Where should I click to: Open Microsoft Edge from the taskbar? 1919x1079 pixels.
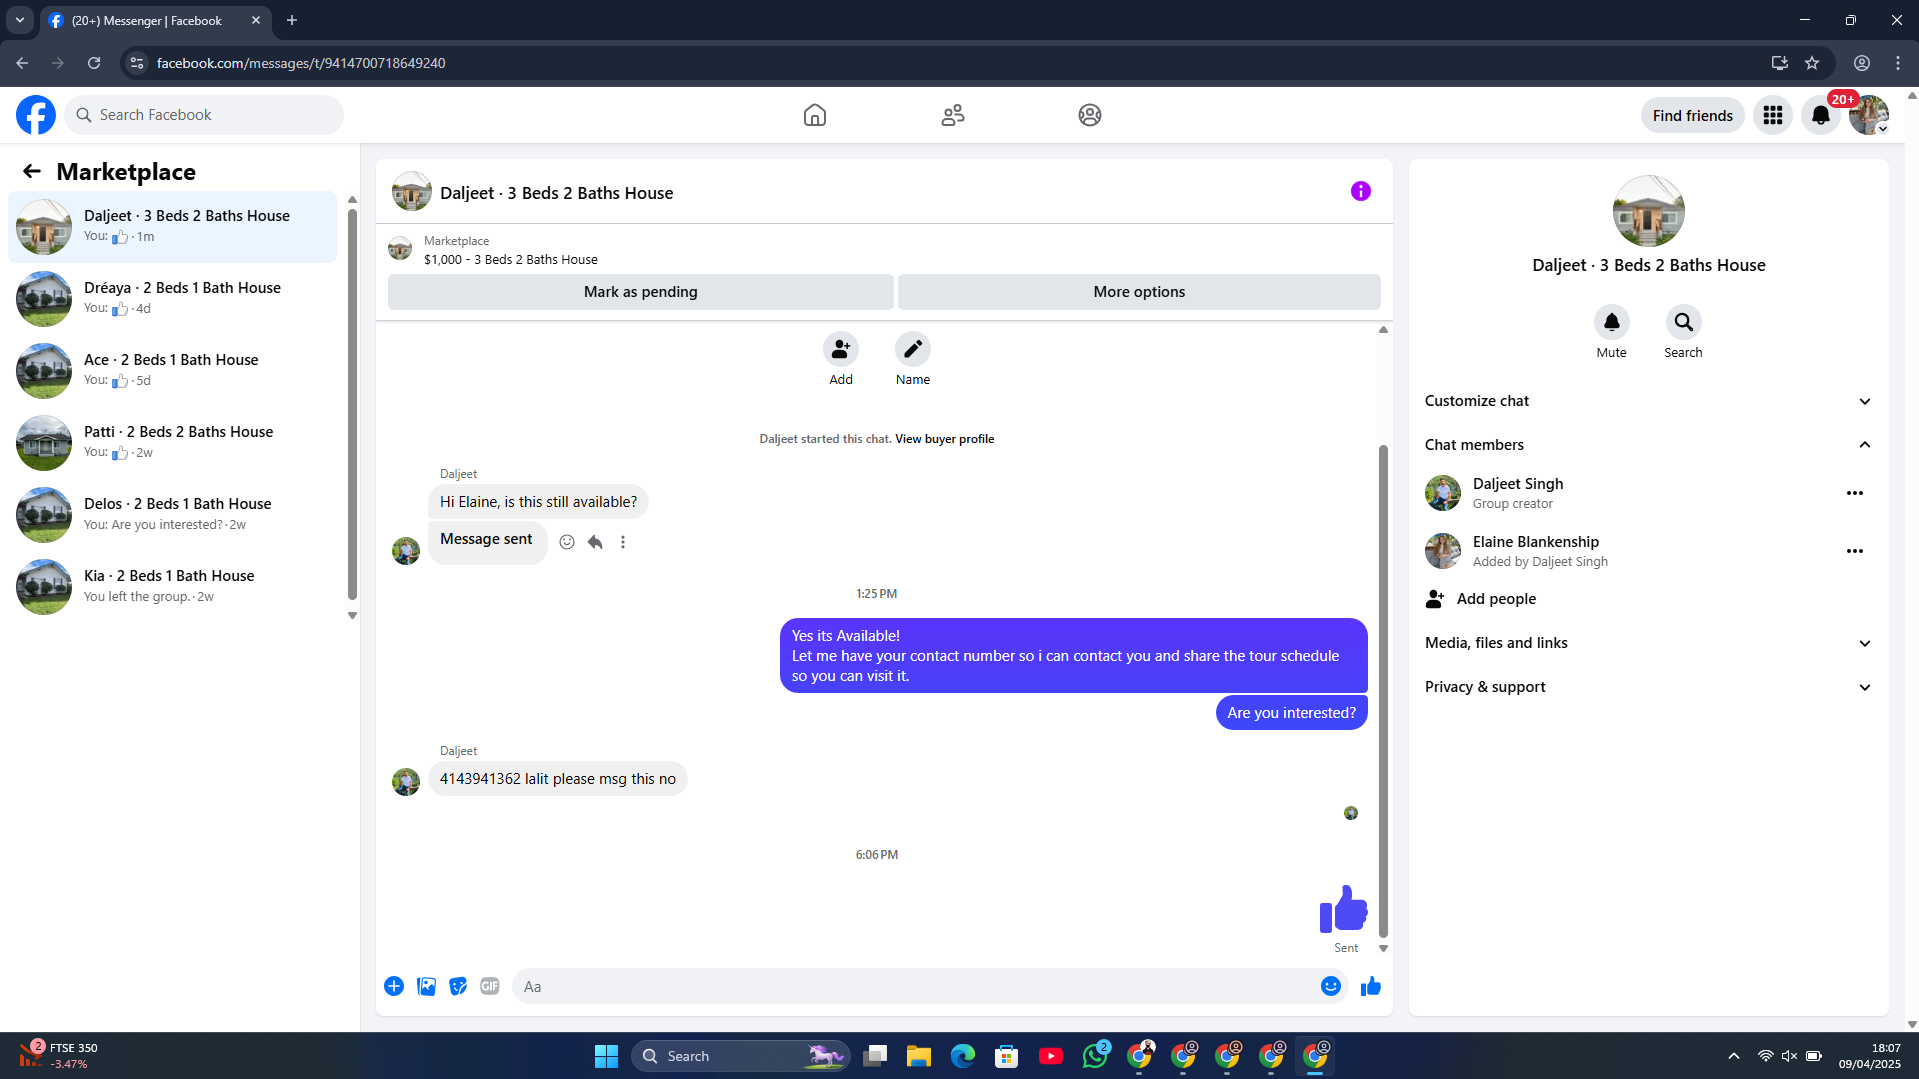pyautogui.click(x=963, y=1056)
